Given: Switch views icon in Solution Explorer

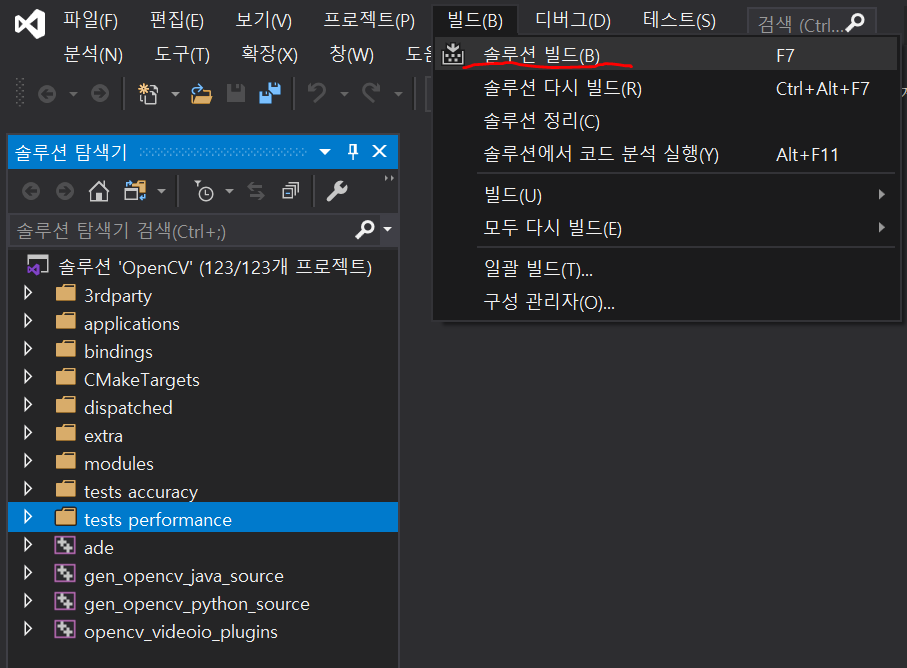Looking at the screenshot, I should click(135, 191).
